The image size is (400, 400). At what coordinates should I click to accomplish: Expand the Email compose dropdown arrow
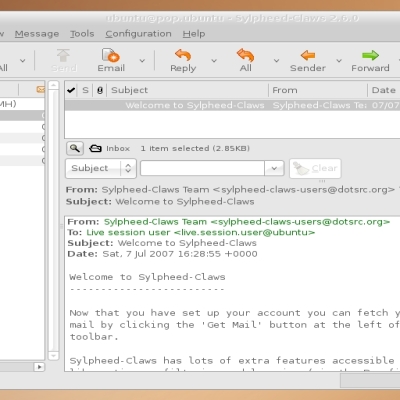[x=142, y=61]
